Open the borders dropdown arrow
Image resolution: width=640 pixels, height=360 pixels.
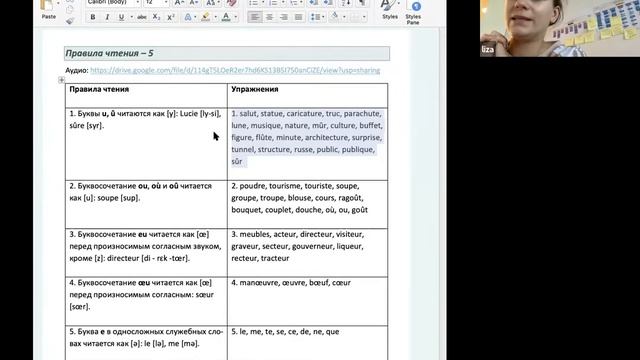[364, 17]
